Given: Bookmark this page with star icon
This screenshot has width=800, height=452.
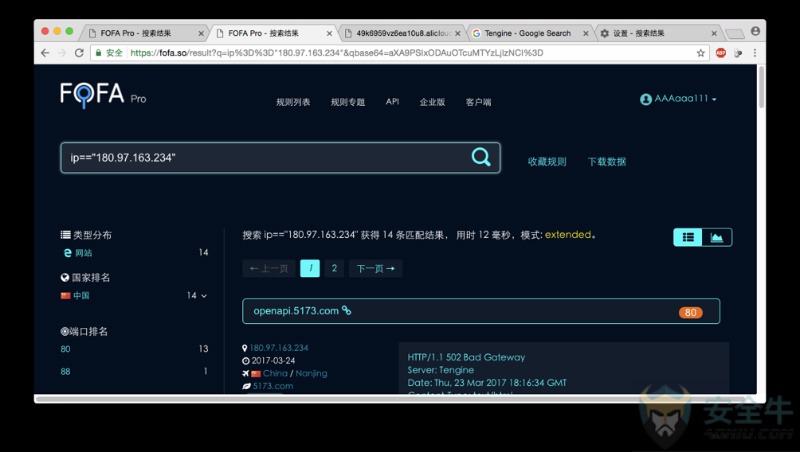Looking at the screenshot, I should pyautogui.click(x=701, y=53).
